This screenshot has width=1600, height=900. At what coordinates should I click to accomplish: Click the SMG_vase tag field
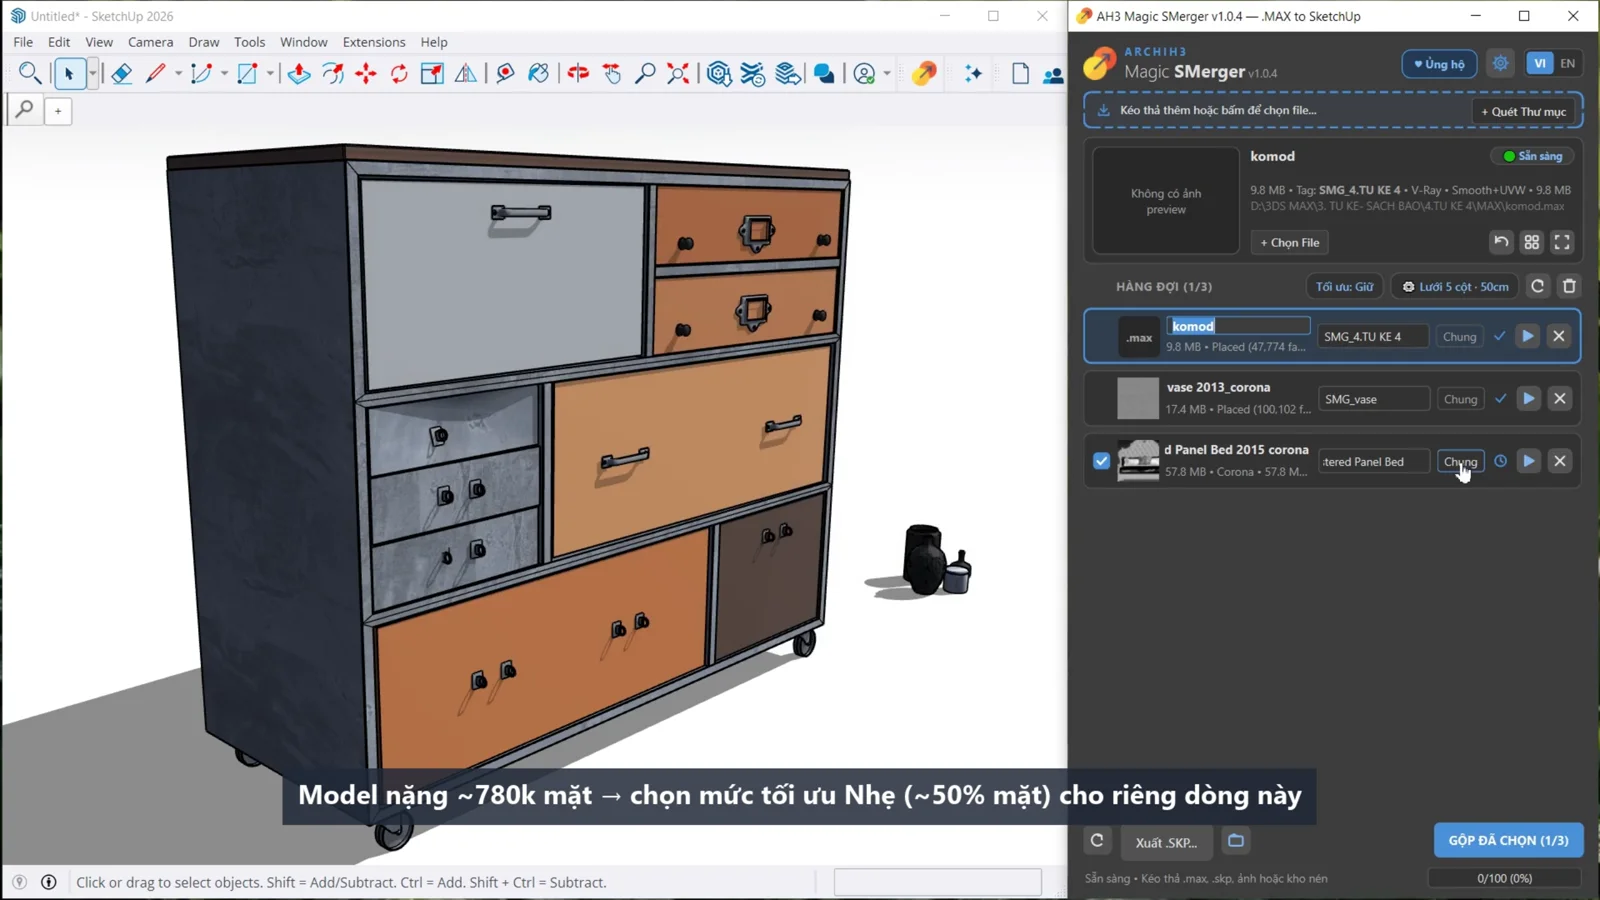click(x=1373, y=399)
